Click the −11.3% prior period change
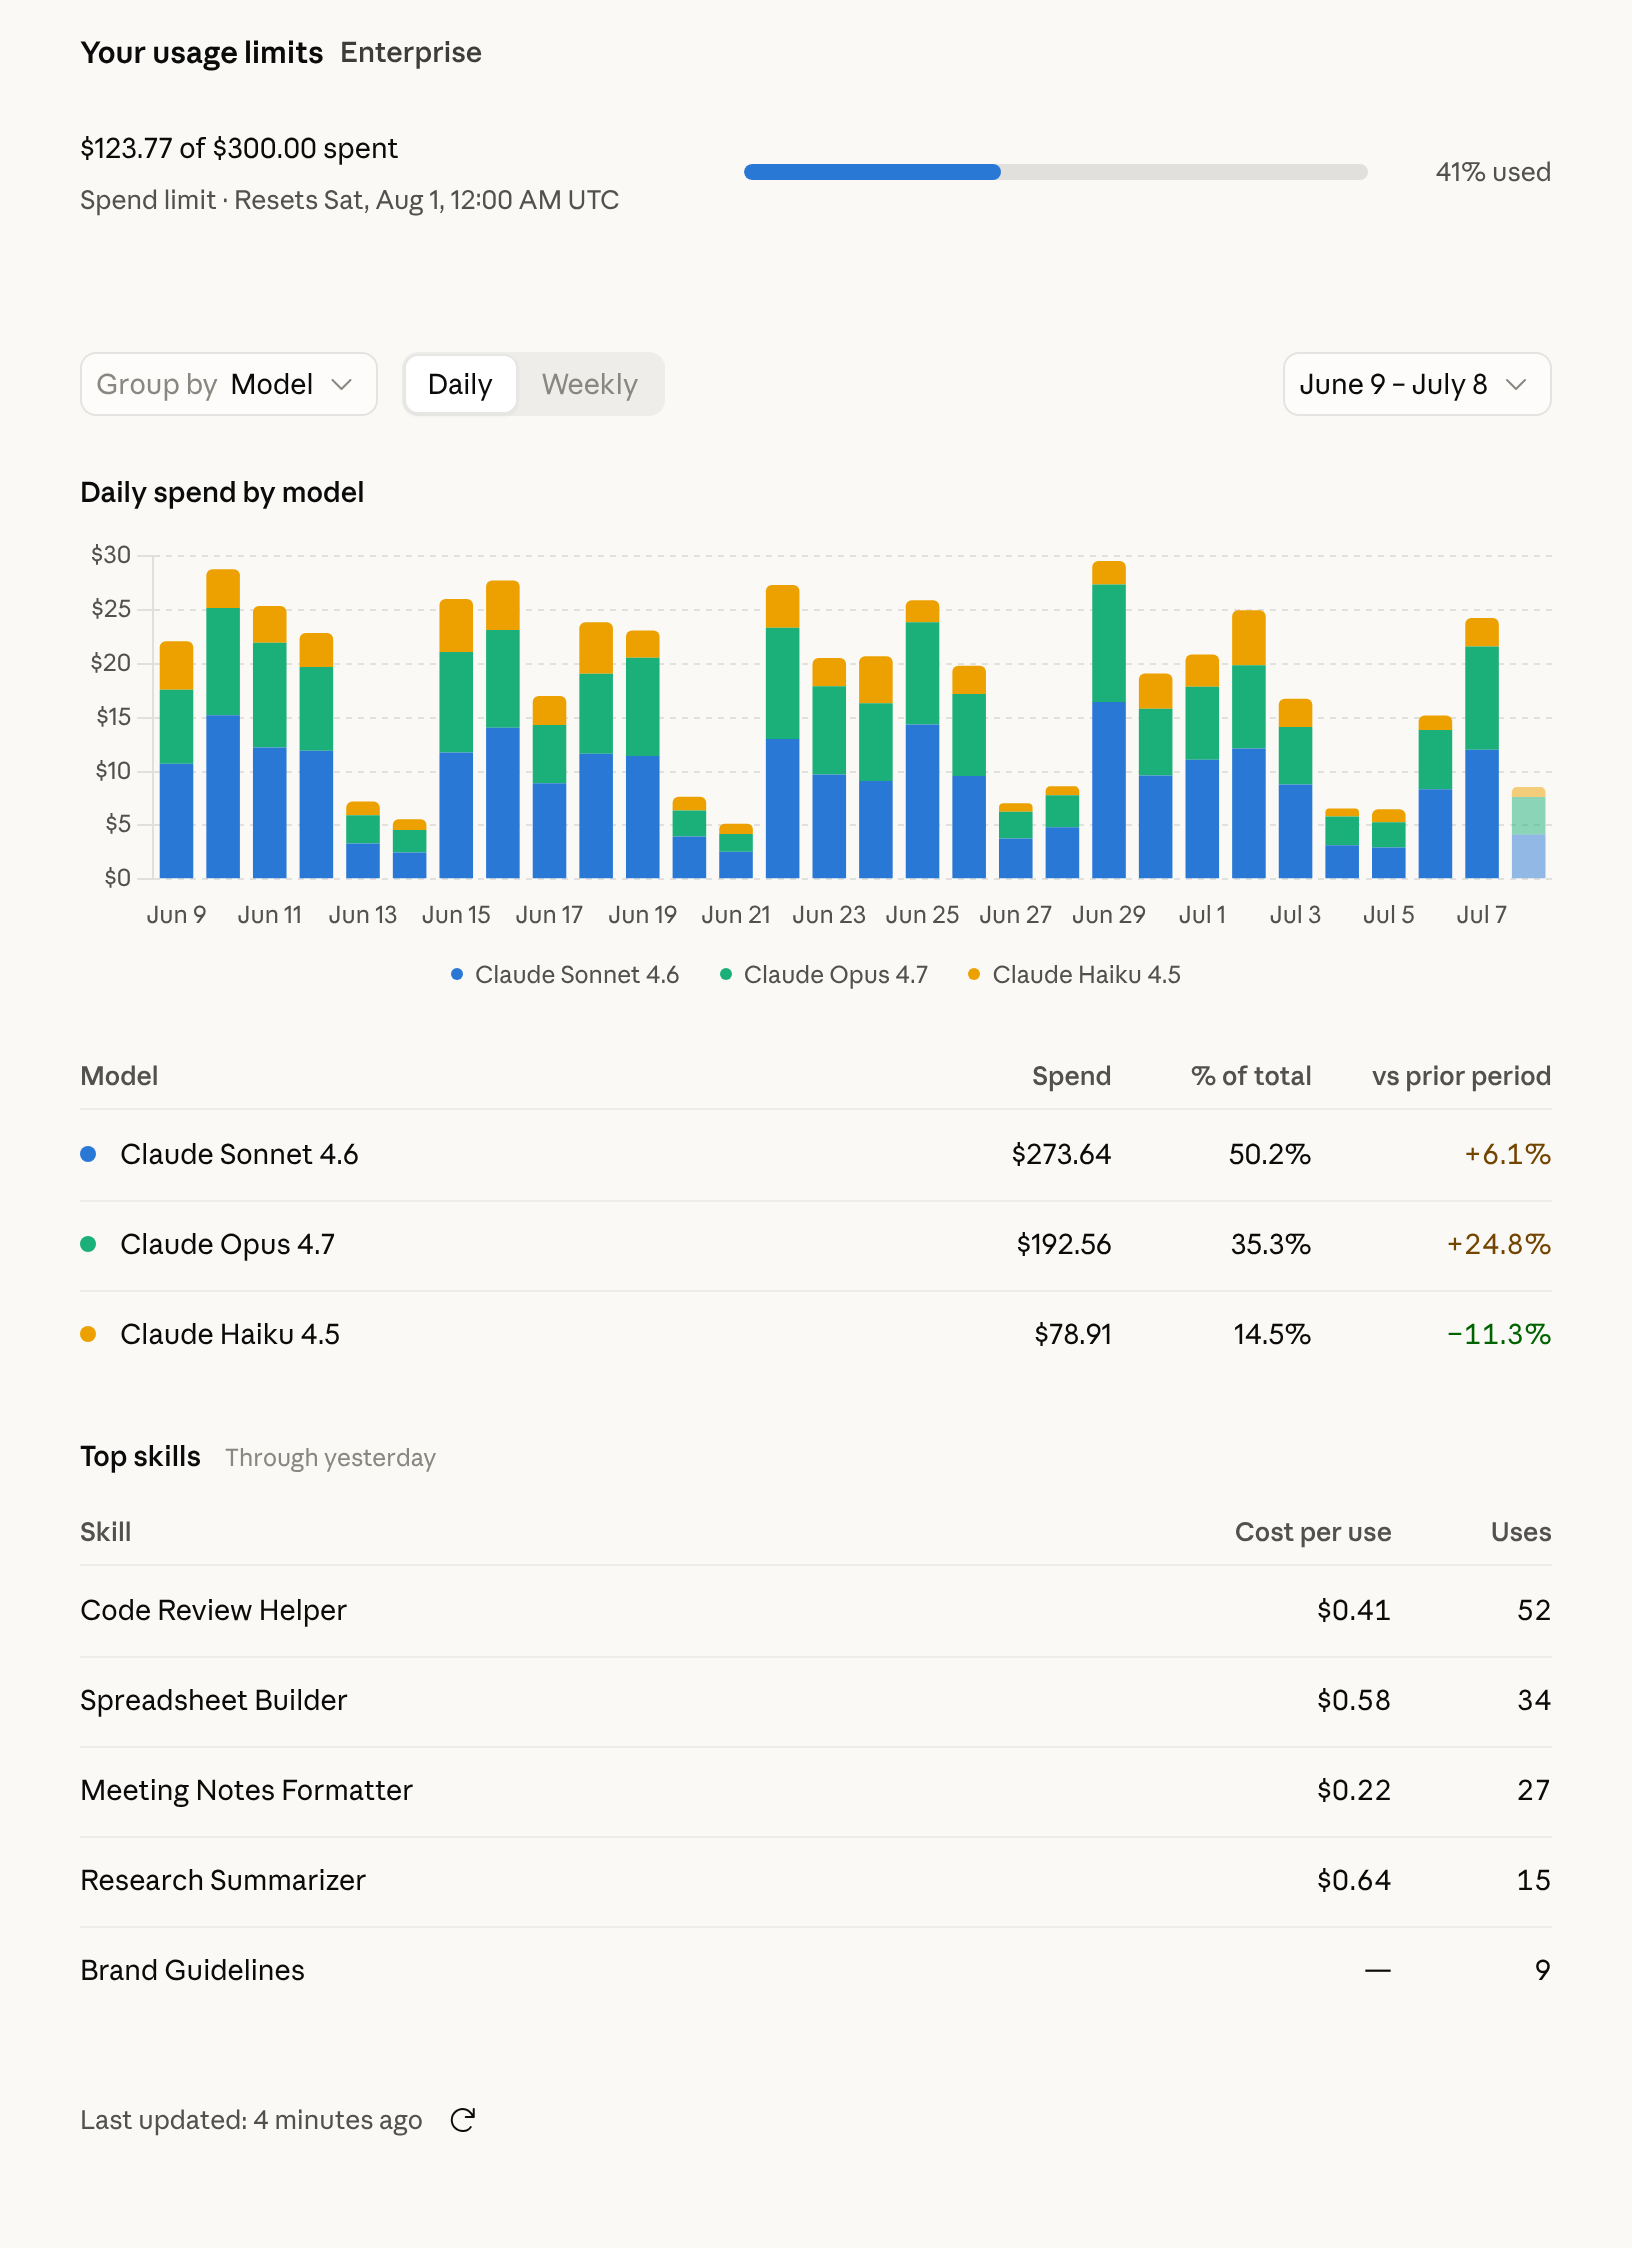 [1498, 1334]
